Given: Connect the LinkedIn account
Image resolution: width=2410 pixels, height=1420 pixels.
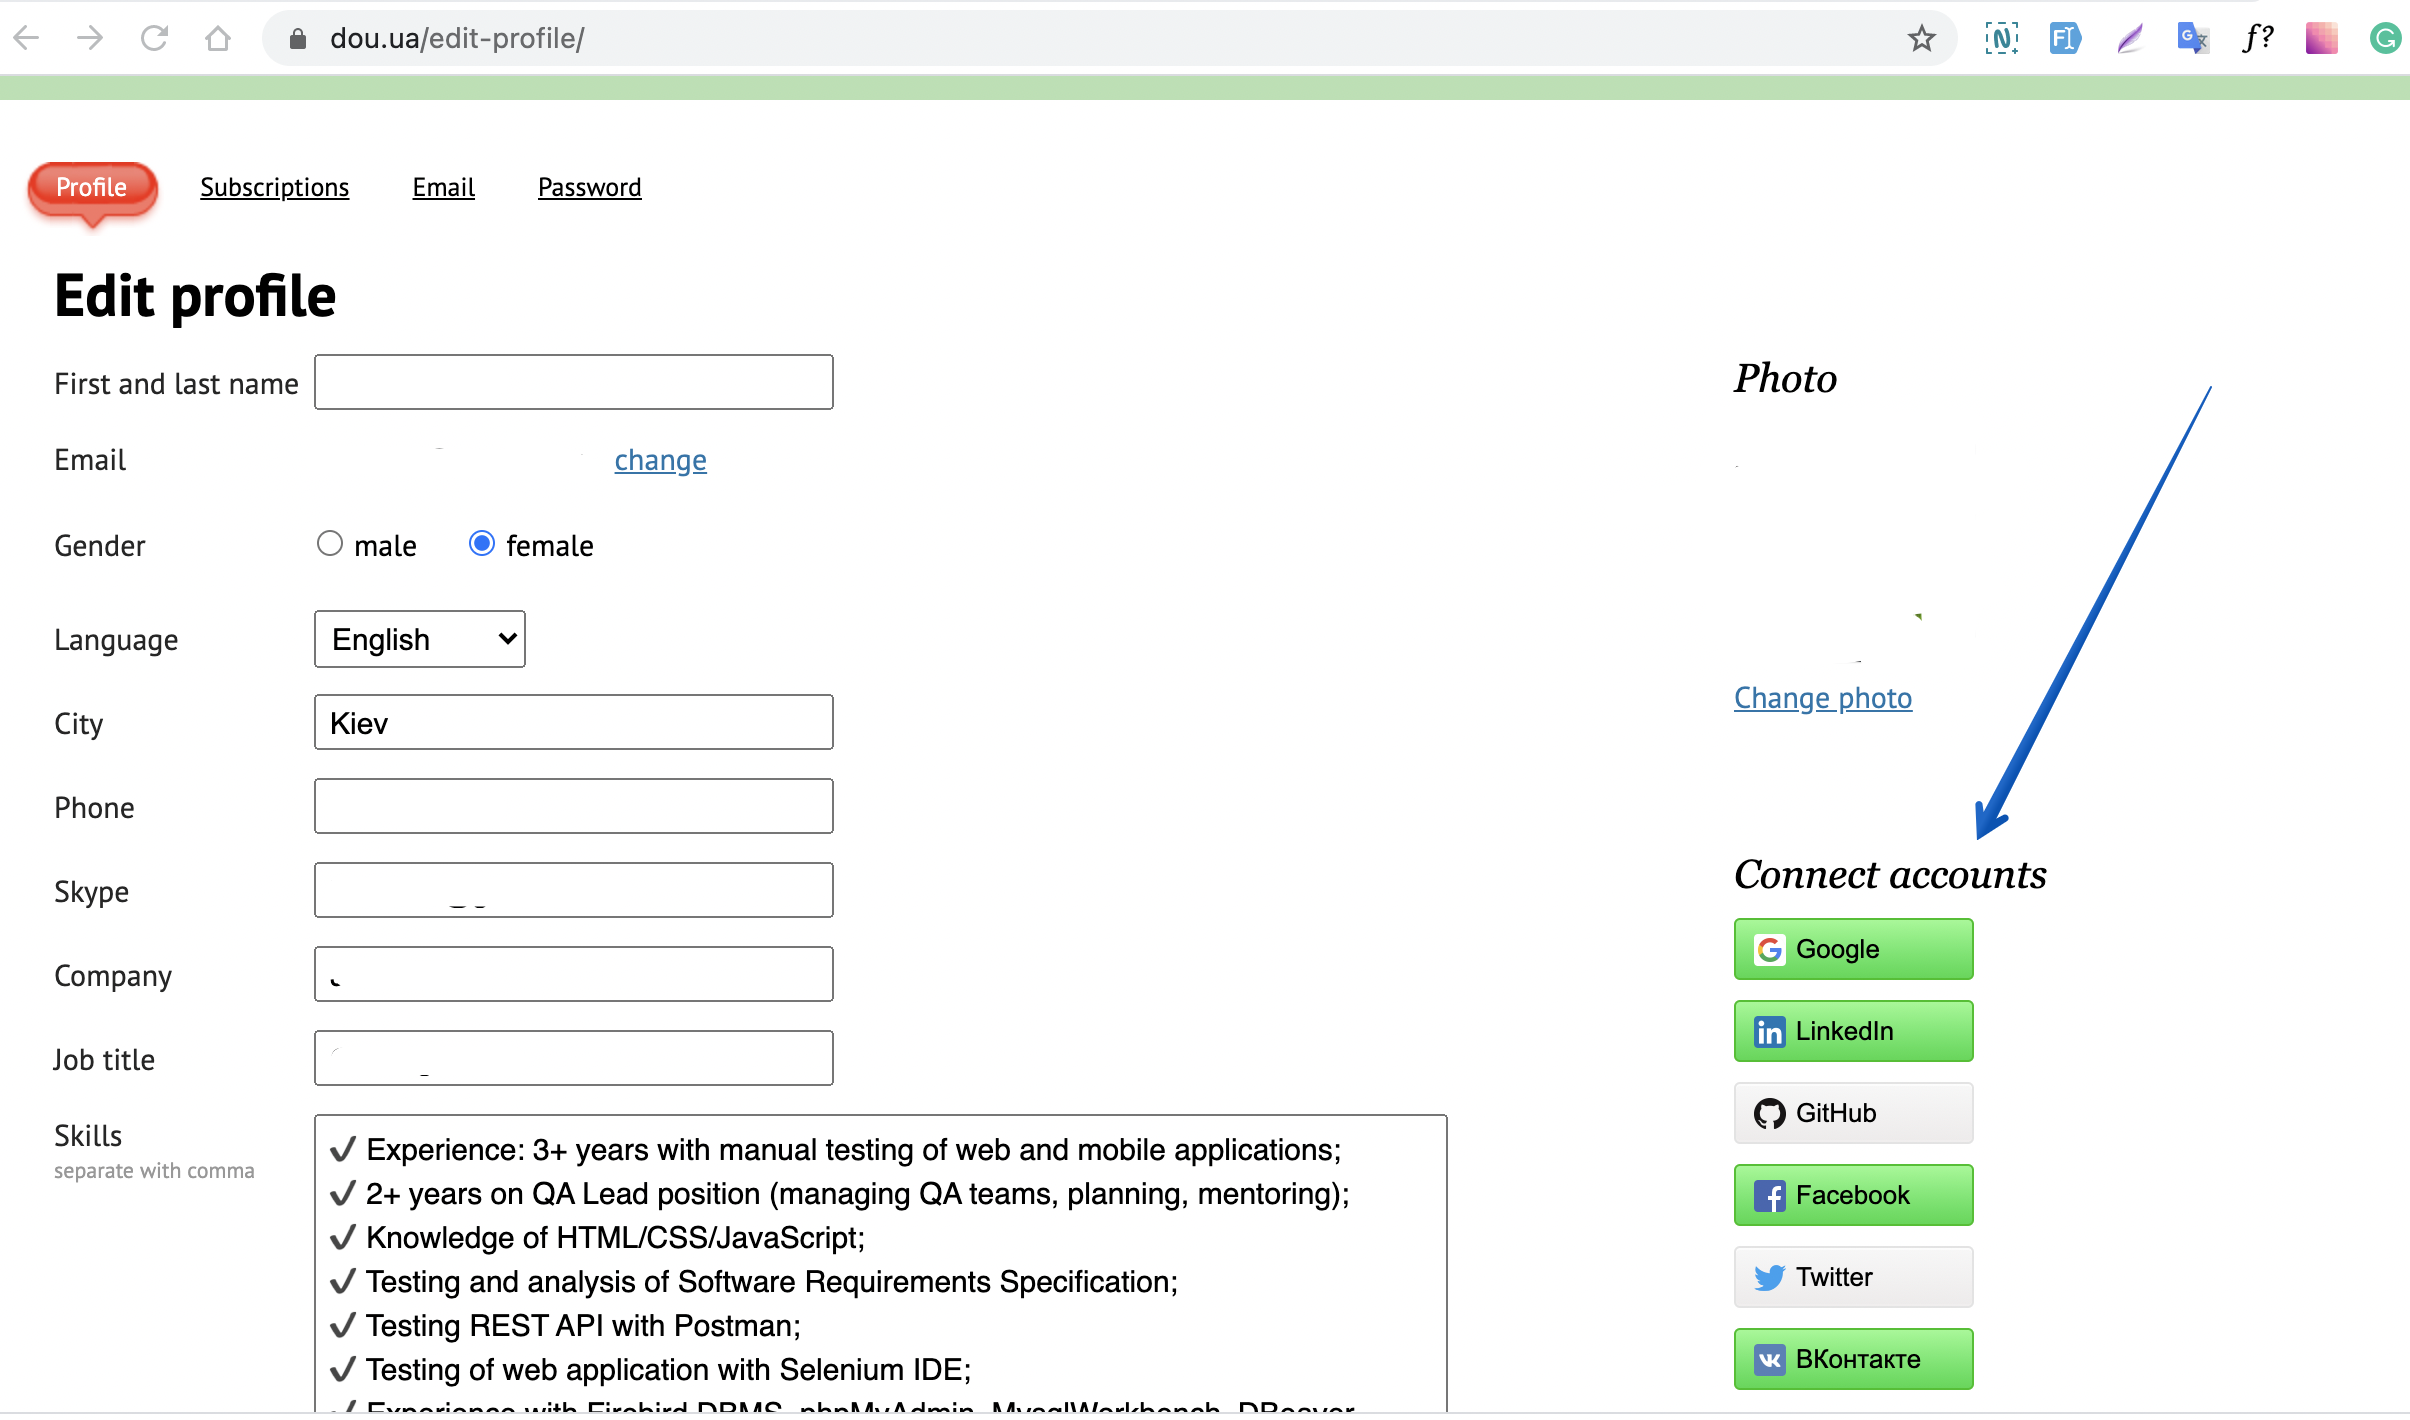Looking at the screenshot, I should (1853, 1031).
